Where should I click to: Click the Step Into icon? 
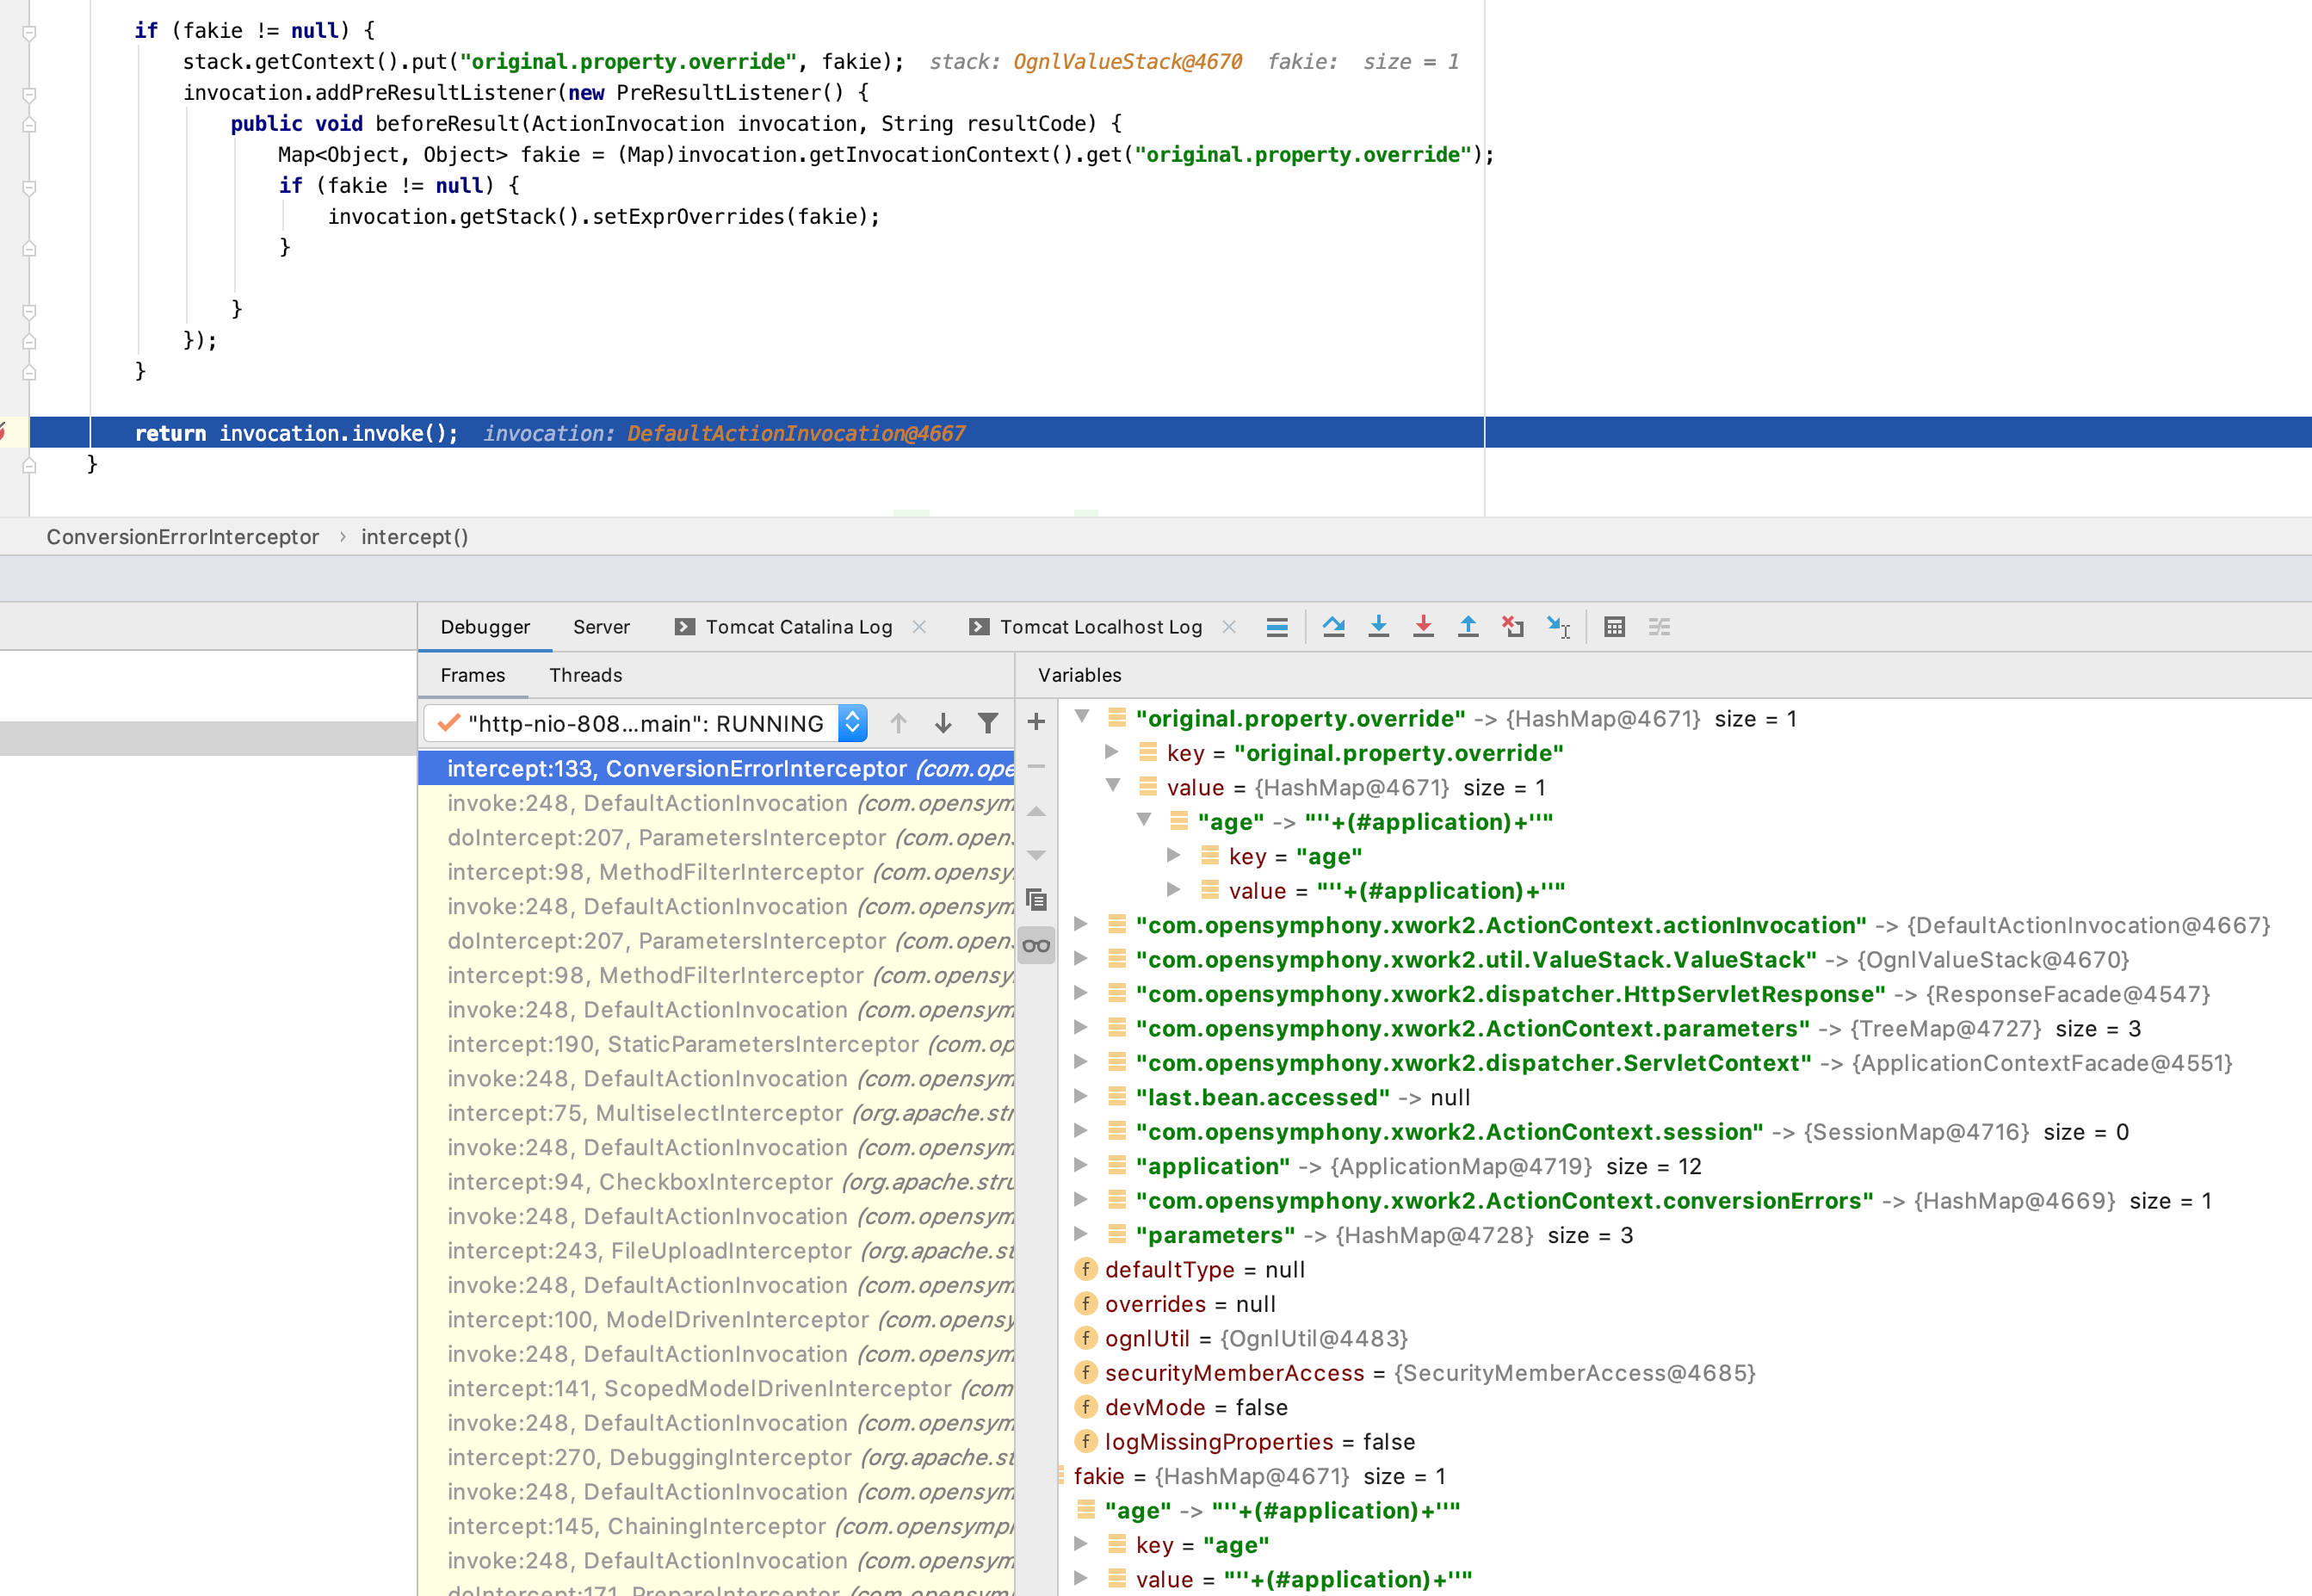(1378, 627)
